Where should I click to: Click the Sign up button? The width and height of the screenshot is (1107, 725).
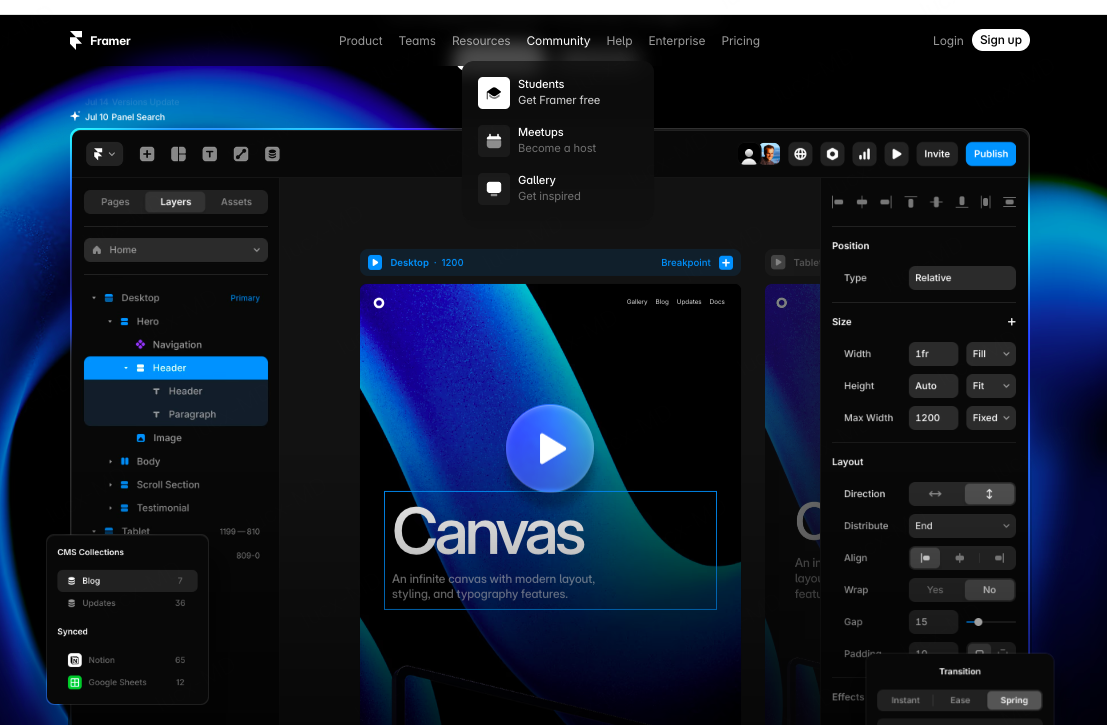coord(1000,40)
